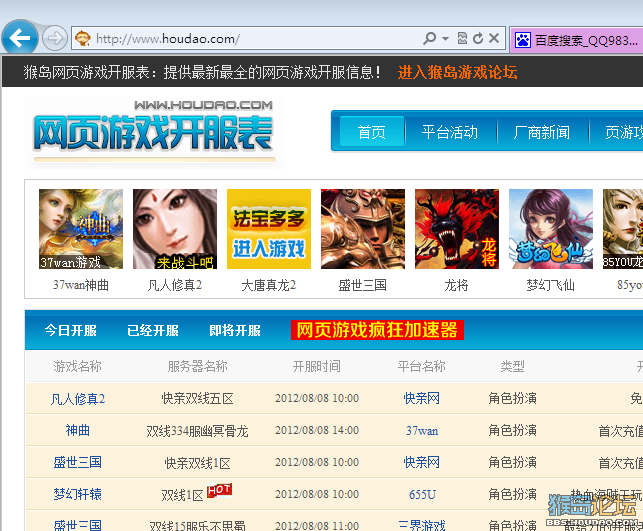Switch to the 百度搜索_QQ983 tab

pos(577,40)
